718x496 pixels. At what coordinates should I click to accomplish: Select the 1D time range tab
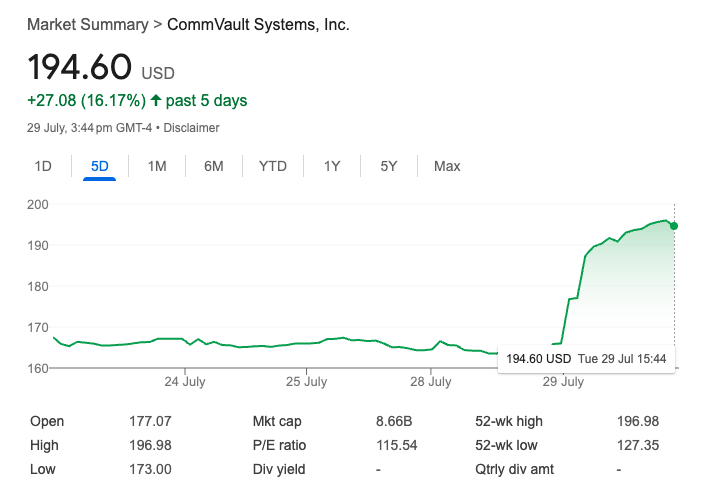click(x=43, y=166)
